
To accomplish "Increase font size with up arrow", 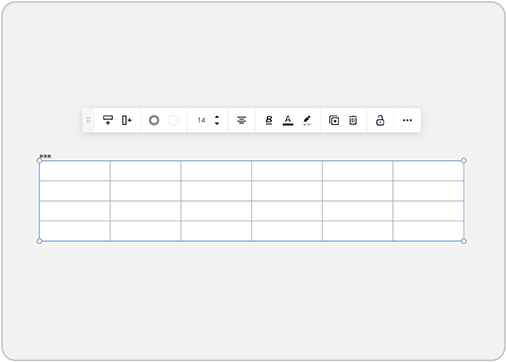I will (217, 117).
